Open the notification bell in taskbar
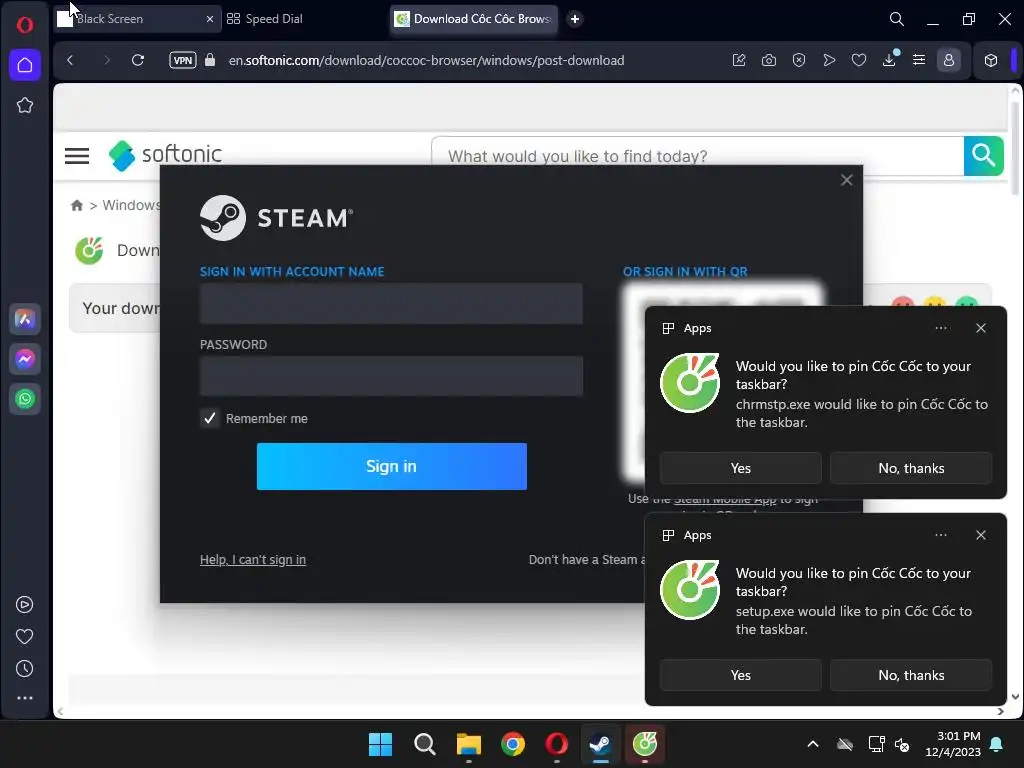The height and width of the screenshot is (768, 1024). (997, 744)
